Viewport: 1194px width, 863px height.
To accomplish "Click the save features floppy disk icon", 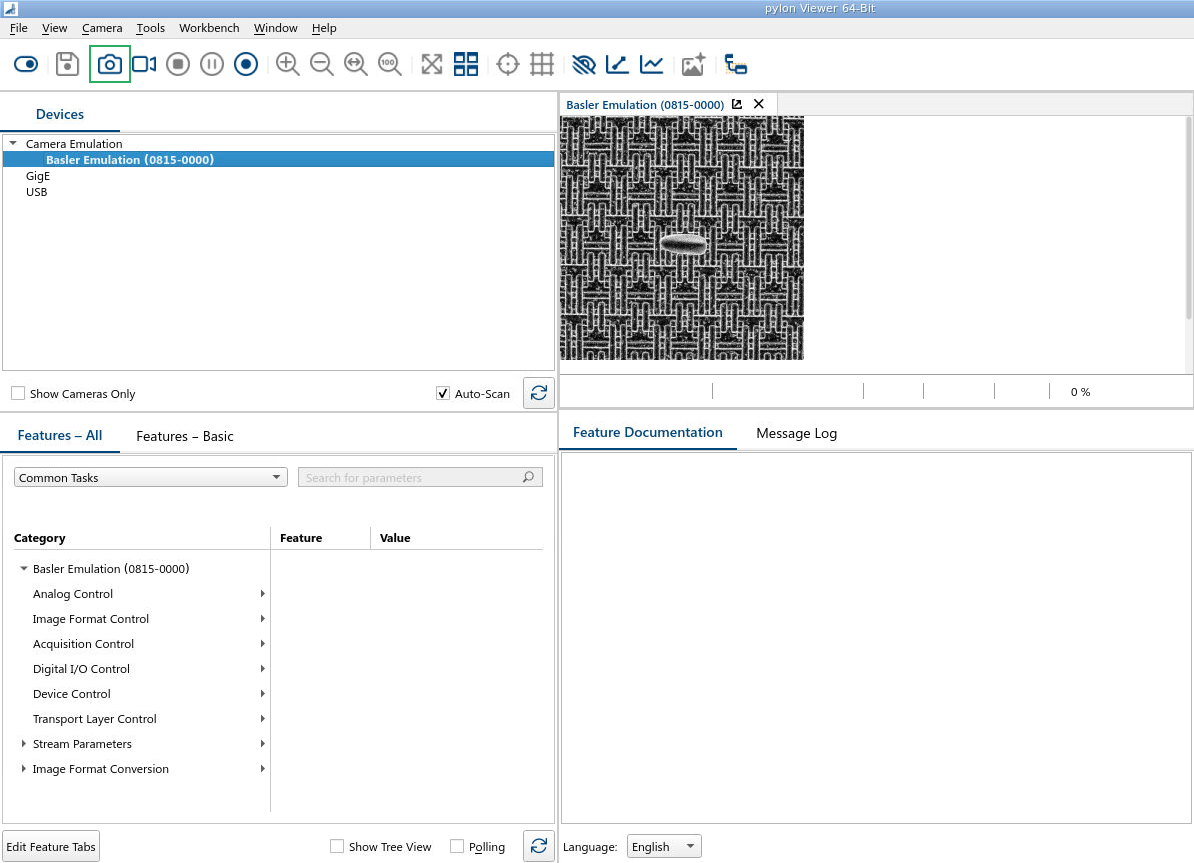I will pyautogui.click(x=67, y=64).
